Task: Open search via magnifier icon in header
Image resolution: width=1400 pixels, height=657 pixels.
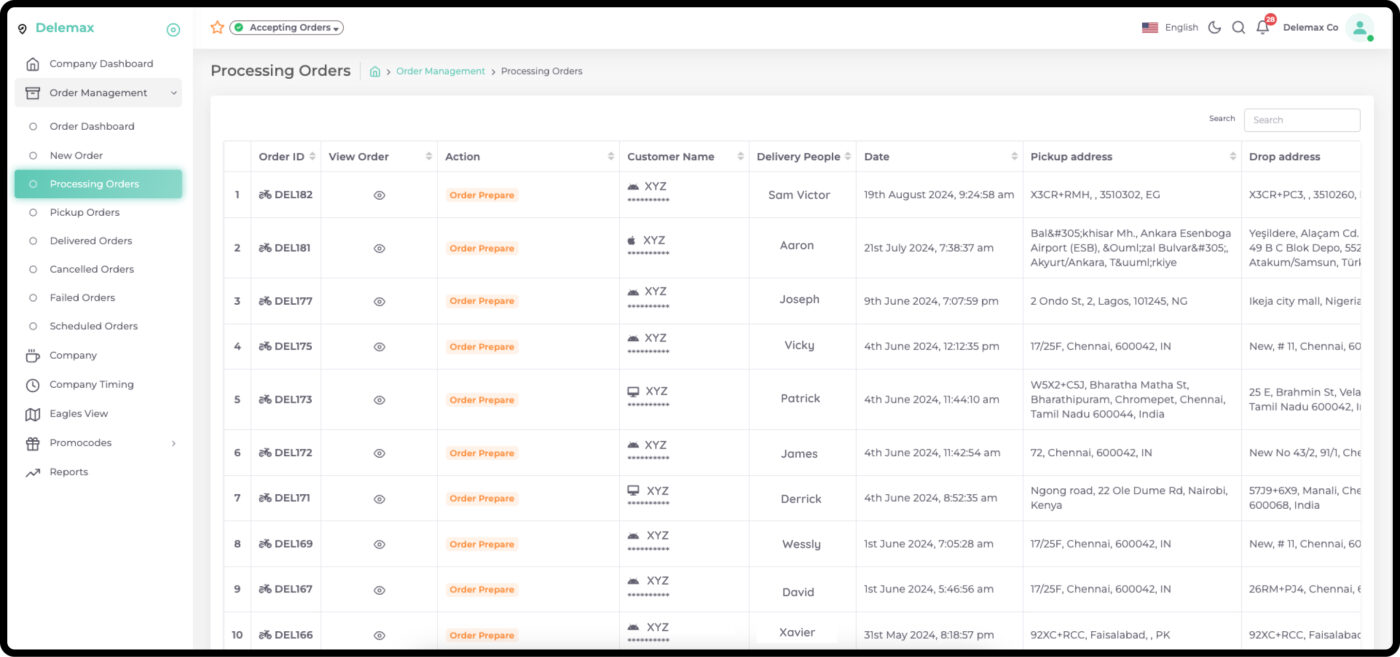Action: coord(1238,28)
